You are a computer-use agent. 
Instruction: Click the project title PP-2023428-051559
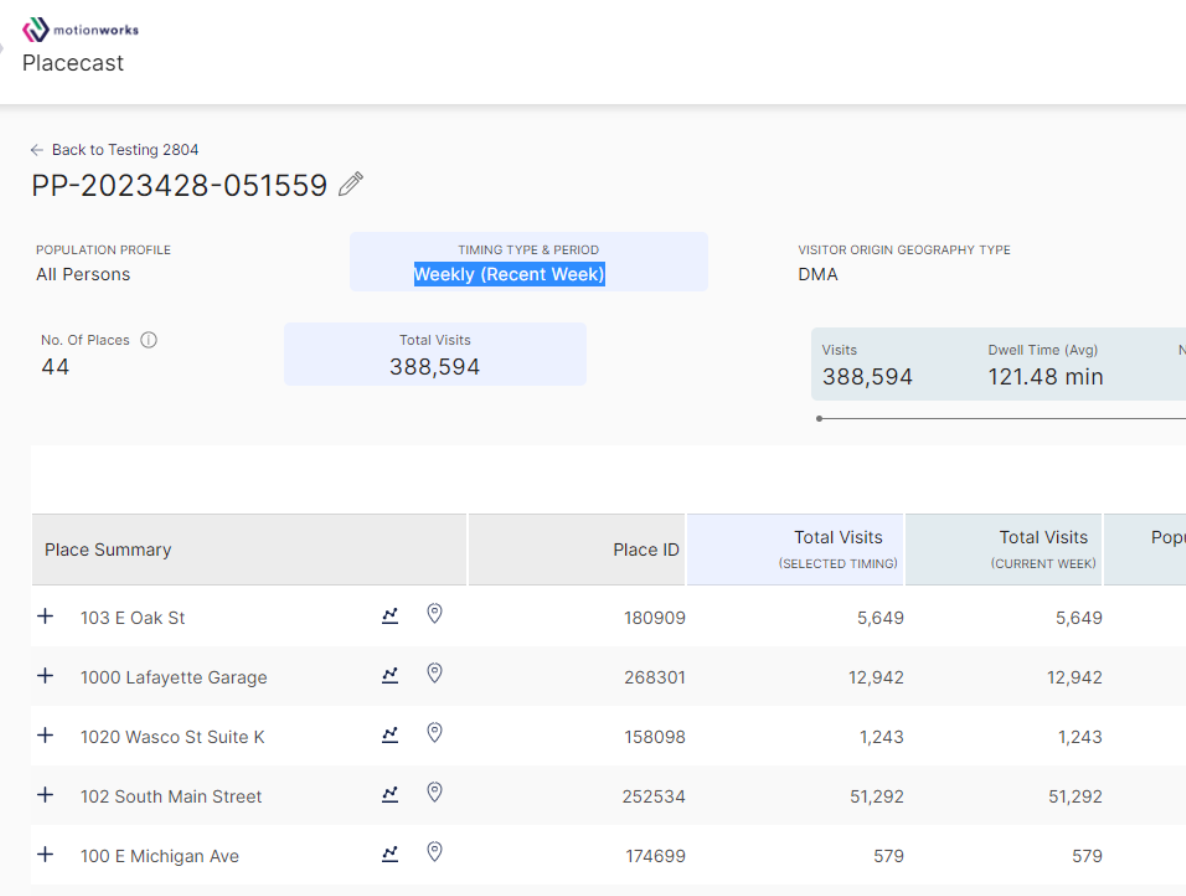[179, 185]
